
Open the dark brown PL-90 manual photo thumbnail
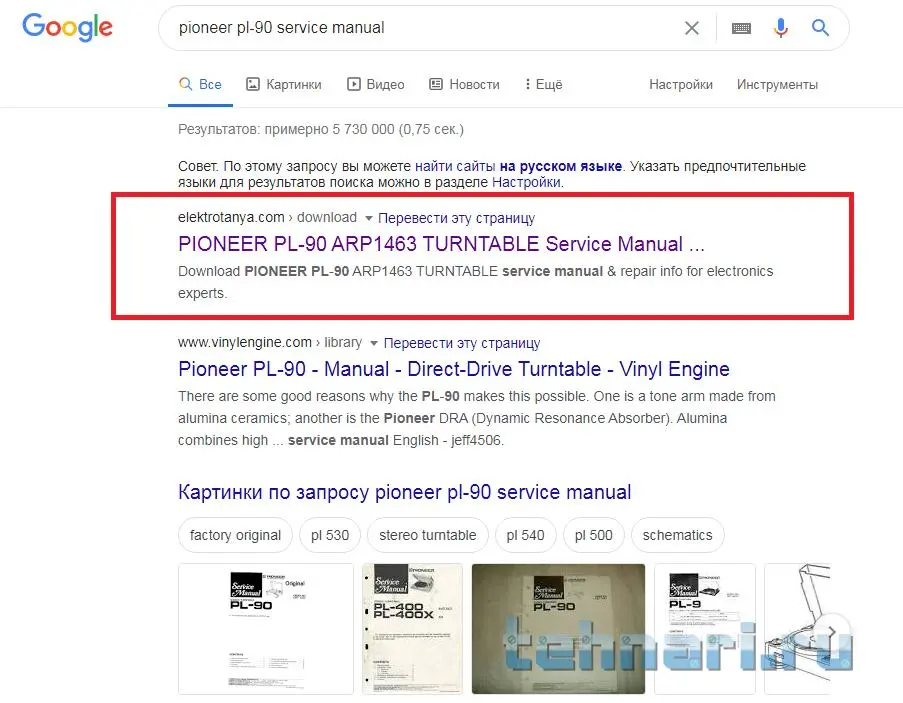(x=558, y=629)
